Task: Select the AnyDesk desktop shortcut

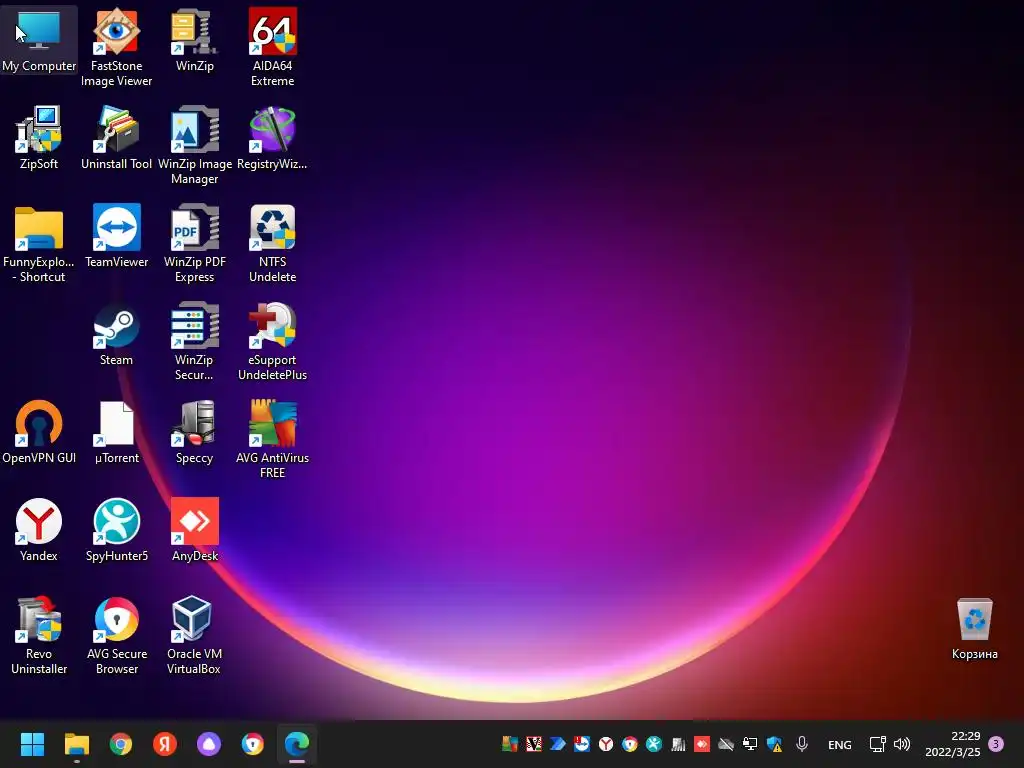Action: pyautogui.click(x=195, y=530)
